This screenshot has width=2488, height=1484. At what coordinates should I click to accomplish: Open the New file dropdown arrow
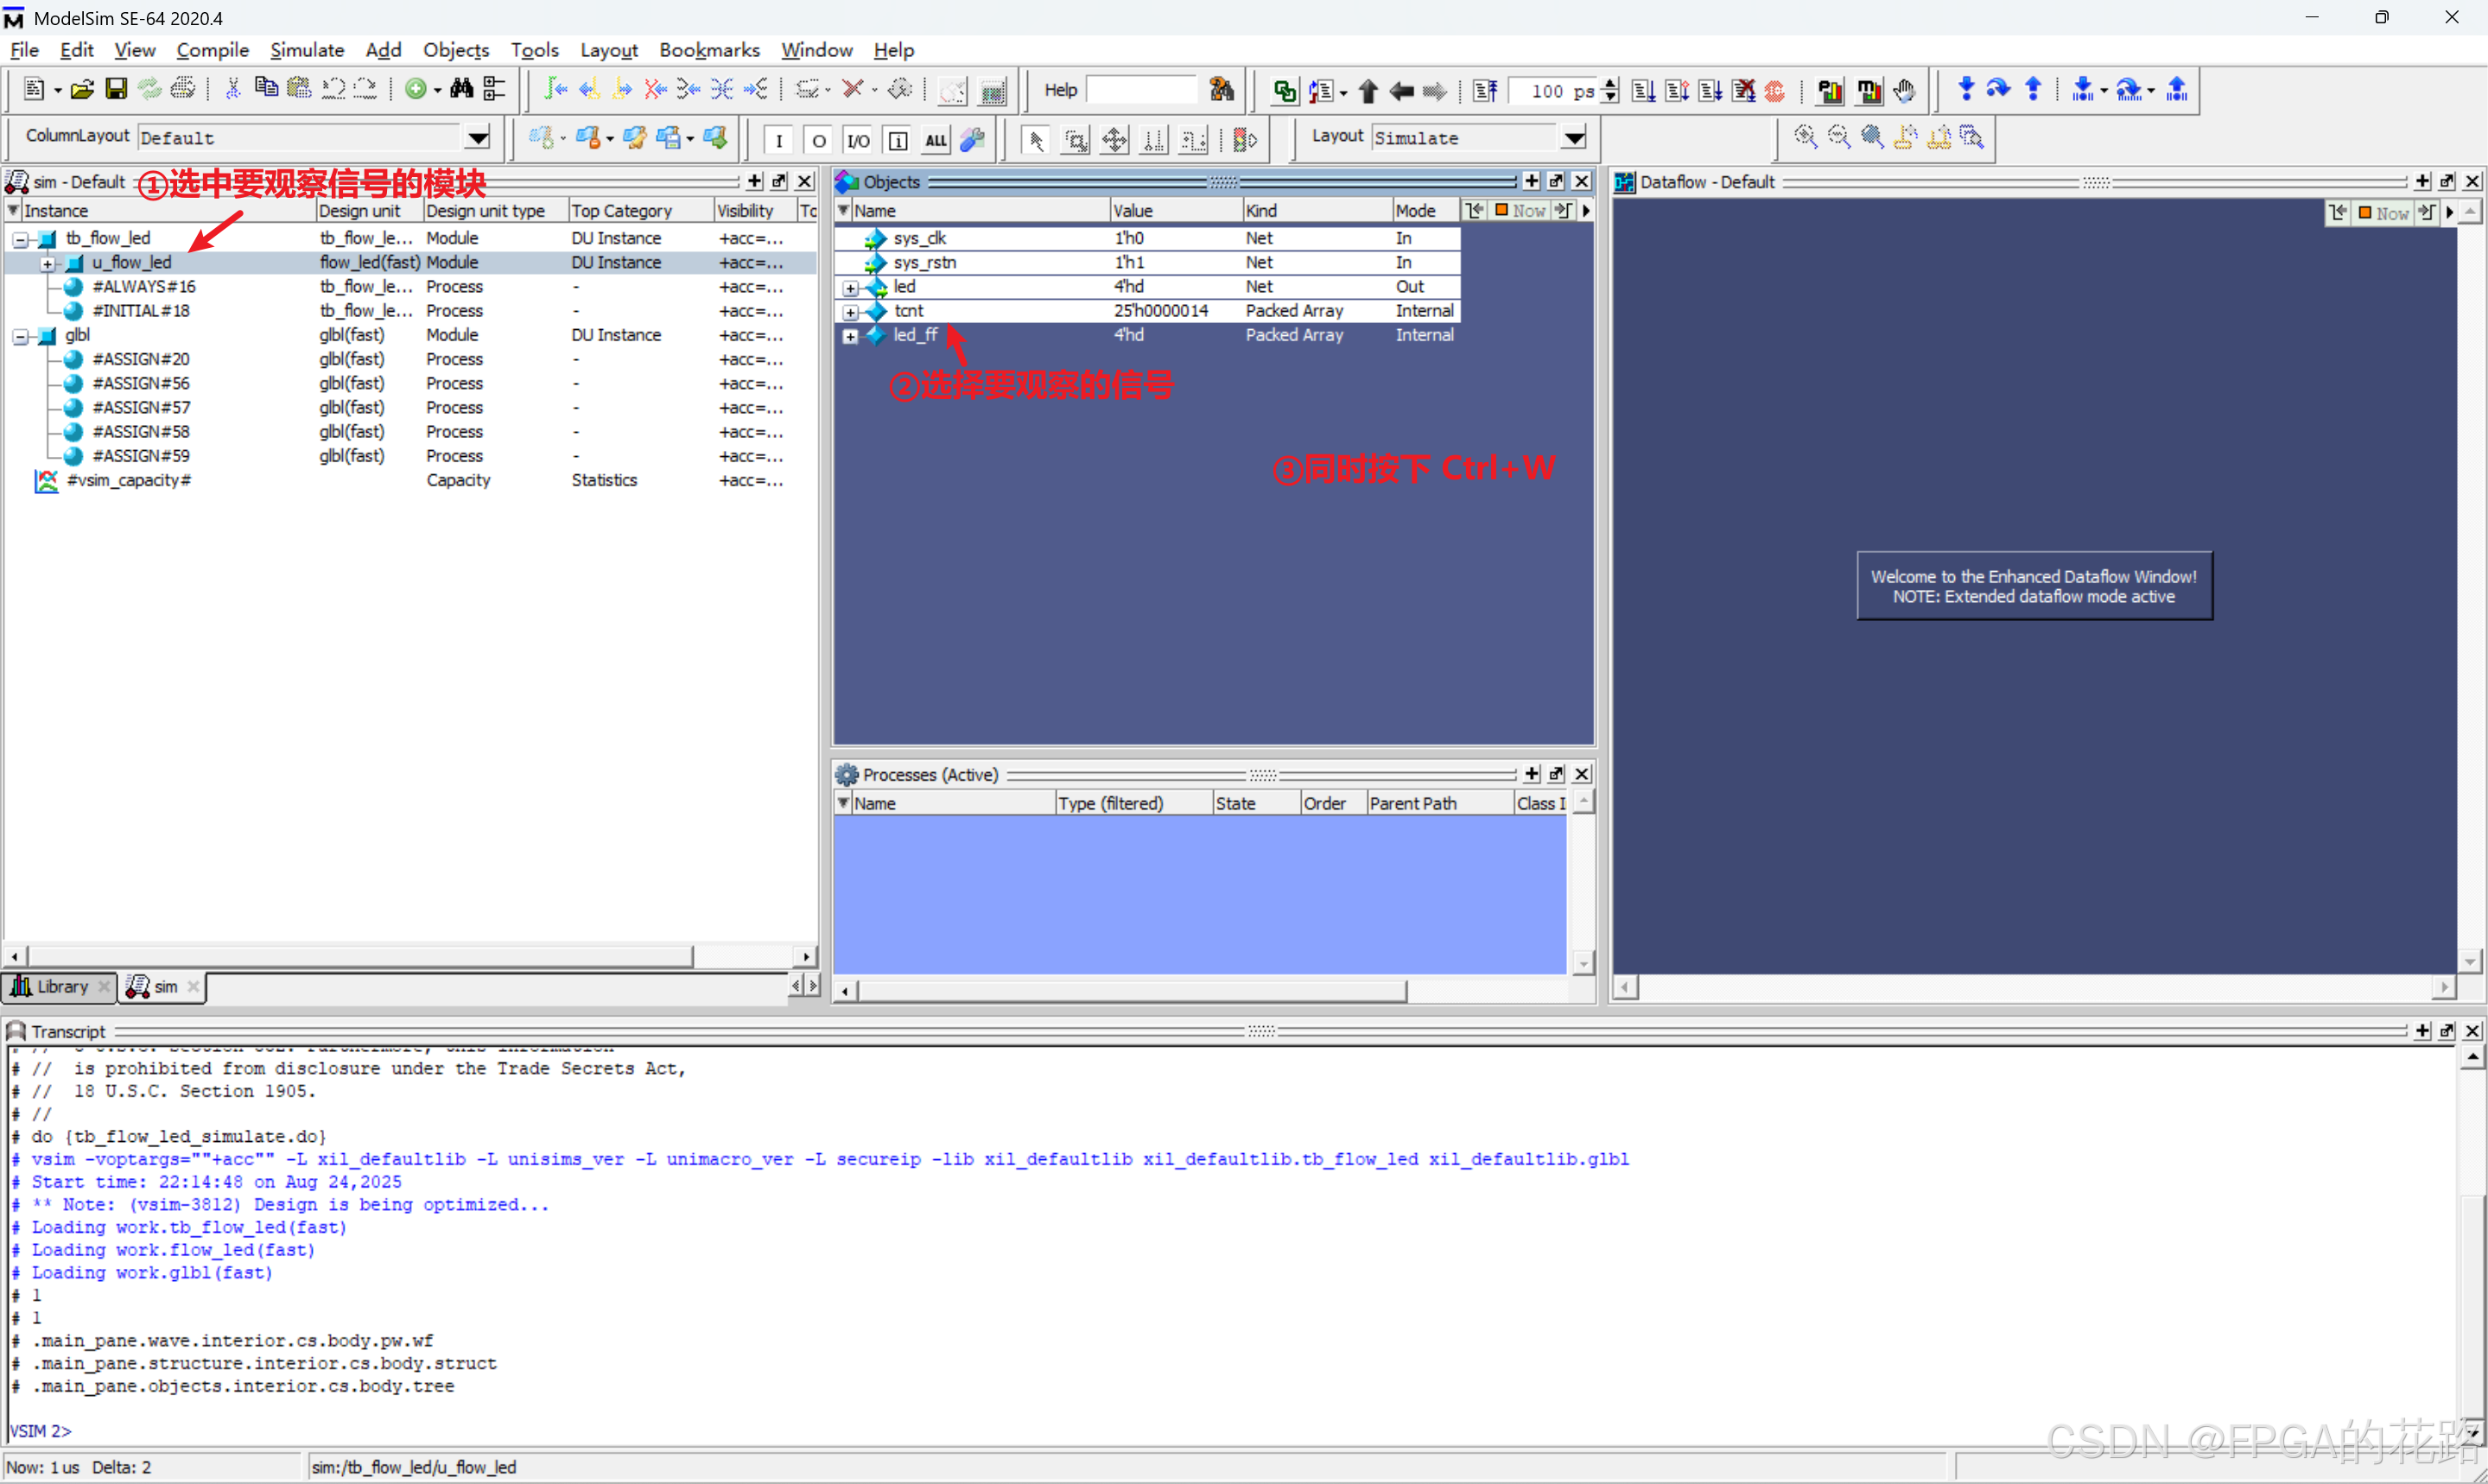tap(57, 91)
